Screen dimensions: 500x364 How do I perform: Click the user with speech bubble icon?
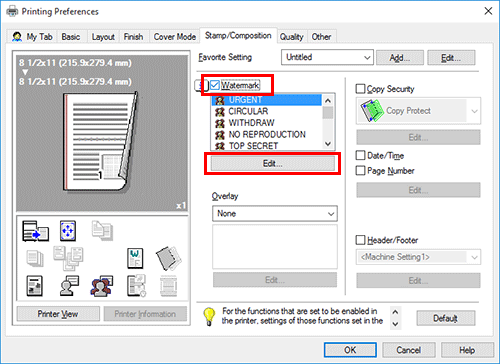69,286
